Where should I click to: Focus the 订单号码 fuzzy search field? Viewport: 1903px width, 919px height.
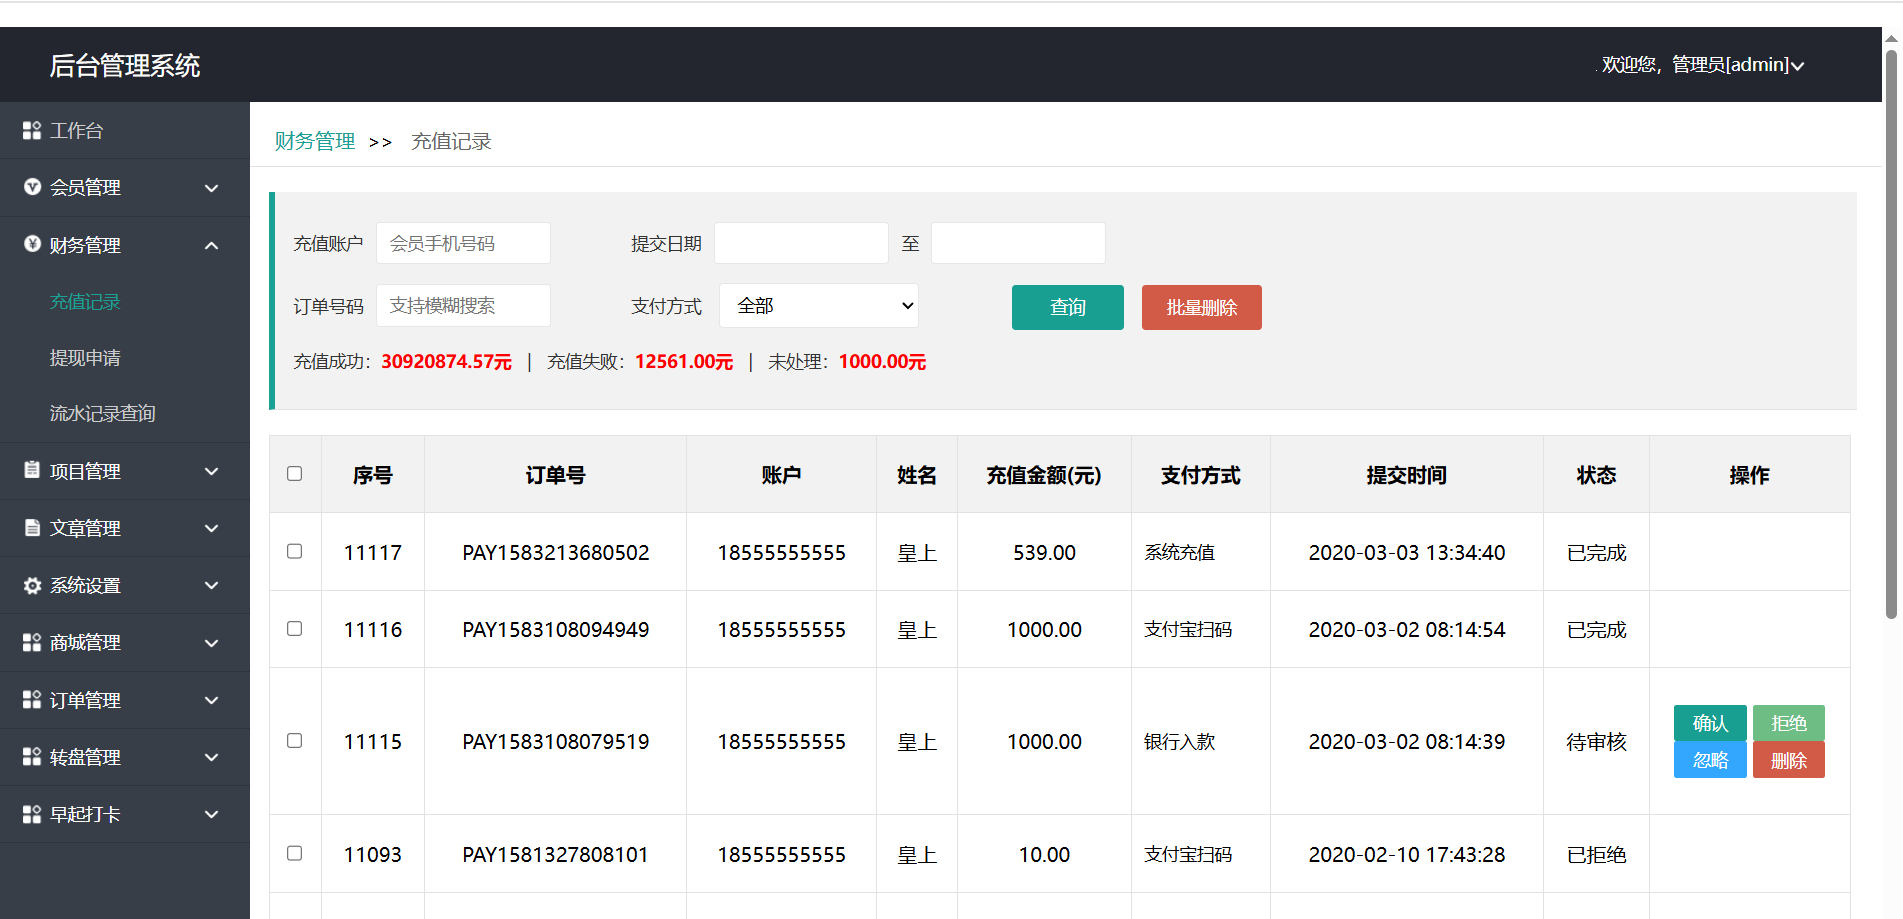[x=463, y=305]
